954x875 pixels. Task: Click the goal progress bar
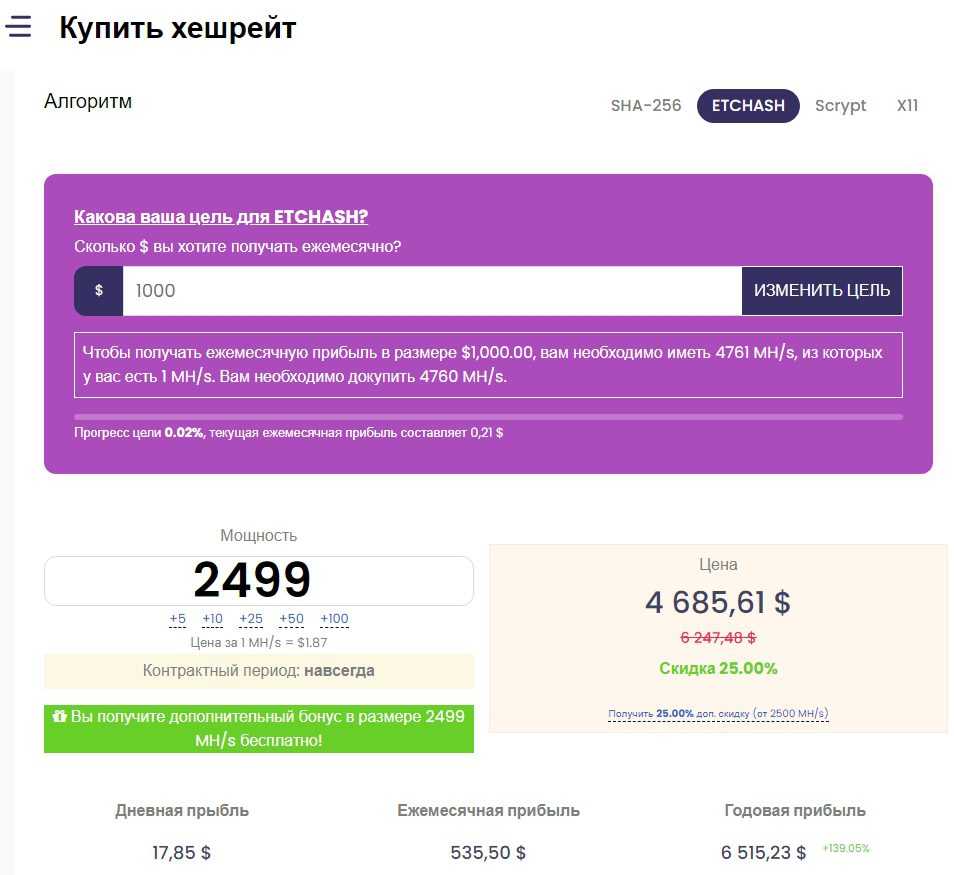click(x=488, y=417)
